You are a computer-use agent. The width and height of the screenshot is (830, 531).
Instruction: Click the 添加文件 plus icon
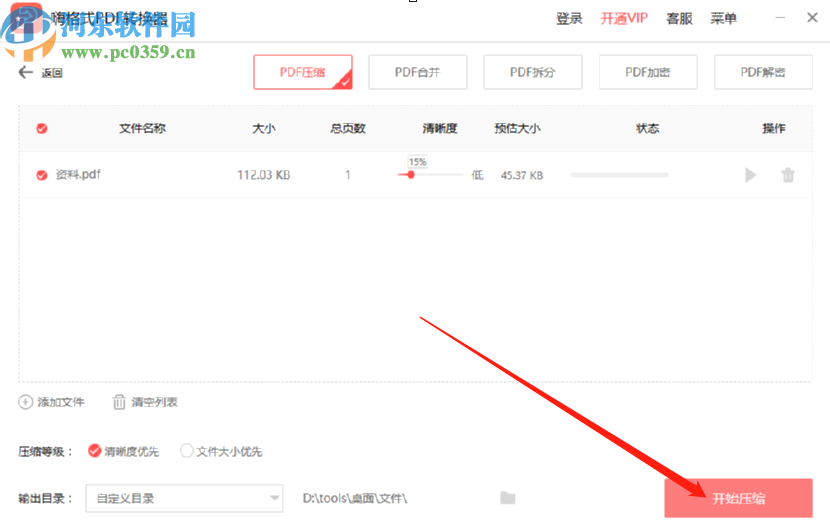pos(25,402)
